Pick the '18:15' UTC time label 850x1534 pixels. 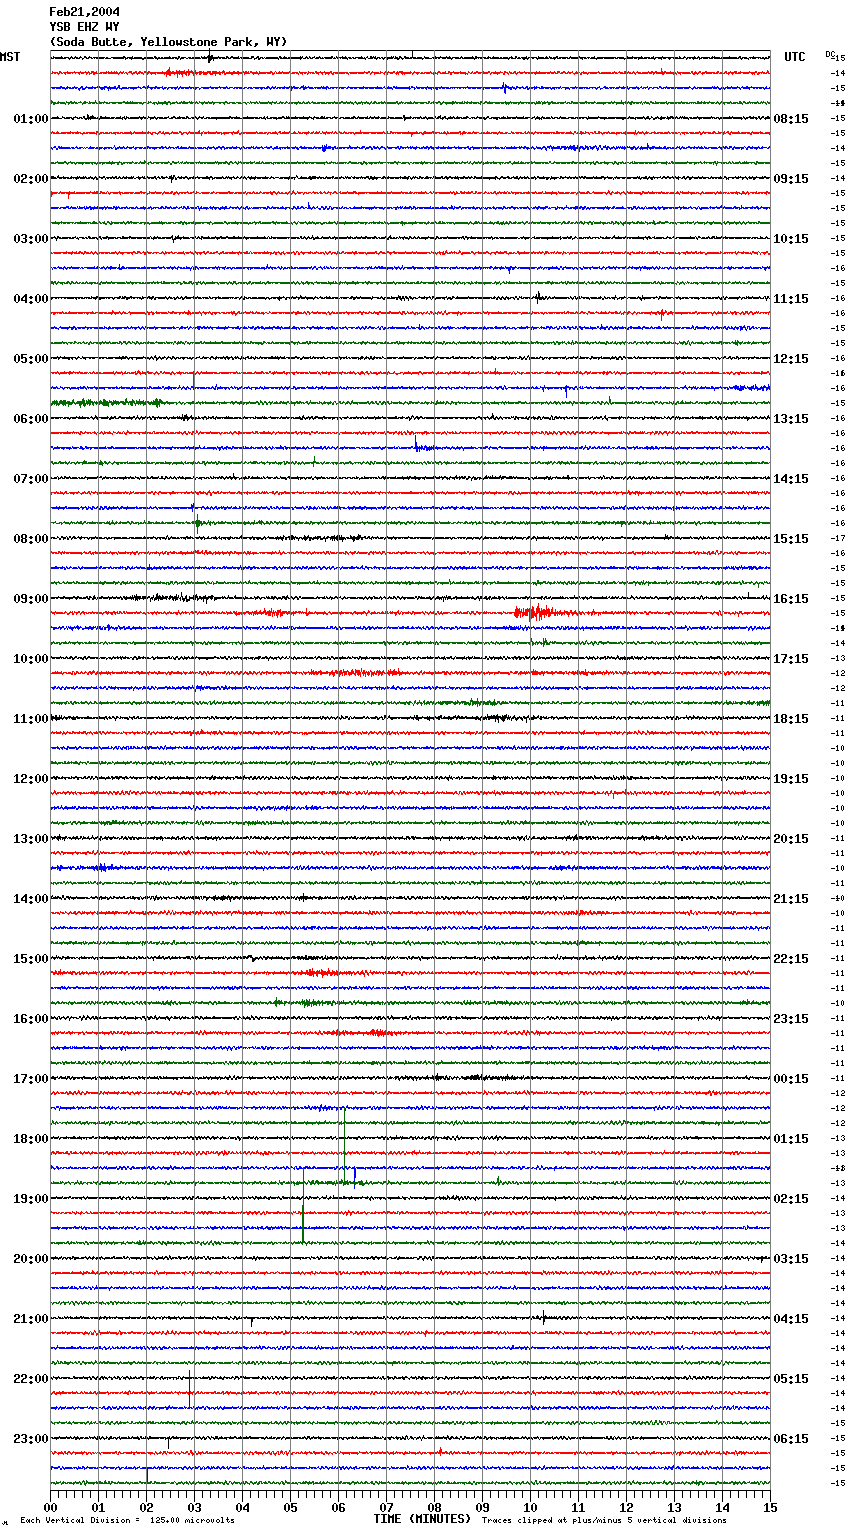click(x=791, y=719)
